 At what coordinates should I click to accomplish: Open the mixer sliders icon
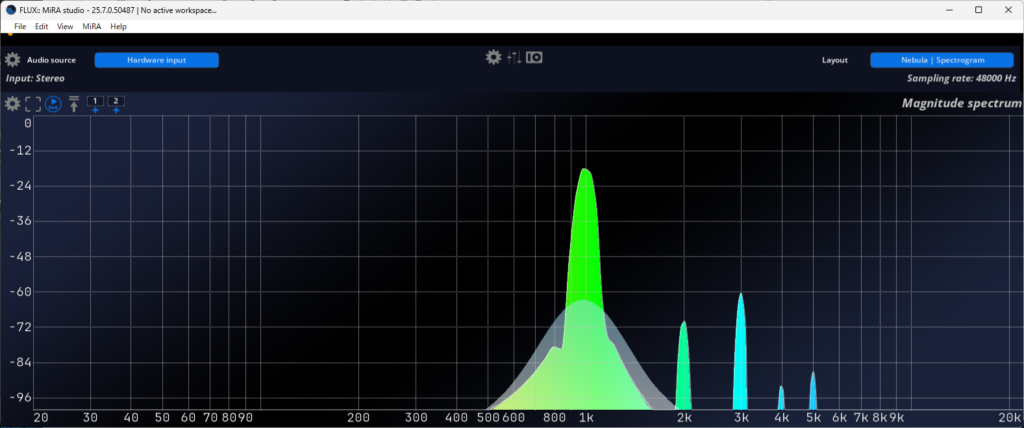point(514,58)
